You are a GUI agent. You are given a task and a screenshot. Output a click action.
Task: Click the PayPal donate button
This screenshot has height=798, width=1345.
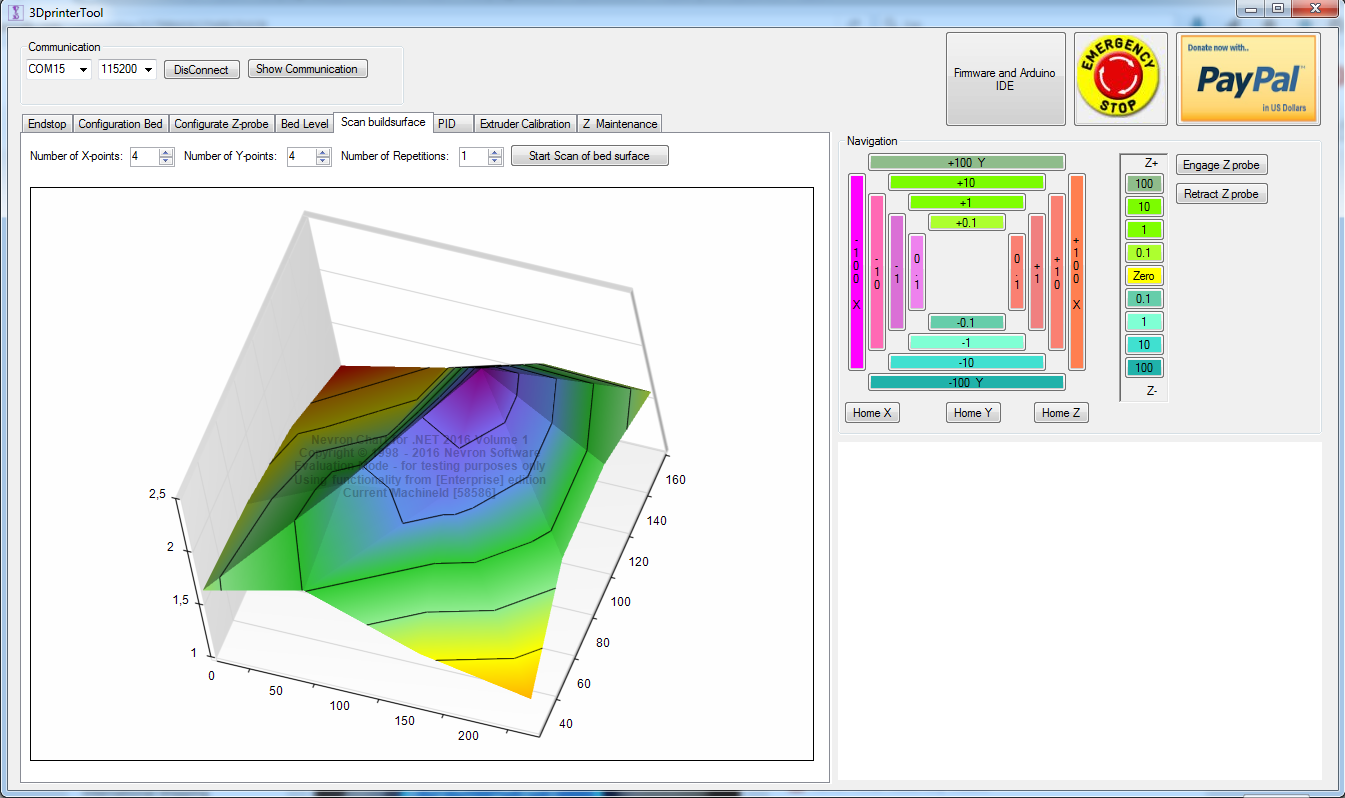[1248, 79]
